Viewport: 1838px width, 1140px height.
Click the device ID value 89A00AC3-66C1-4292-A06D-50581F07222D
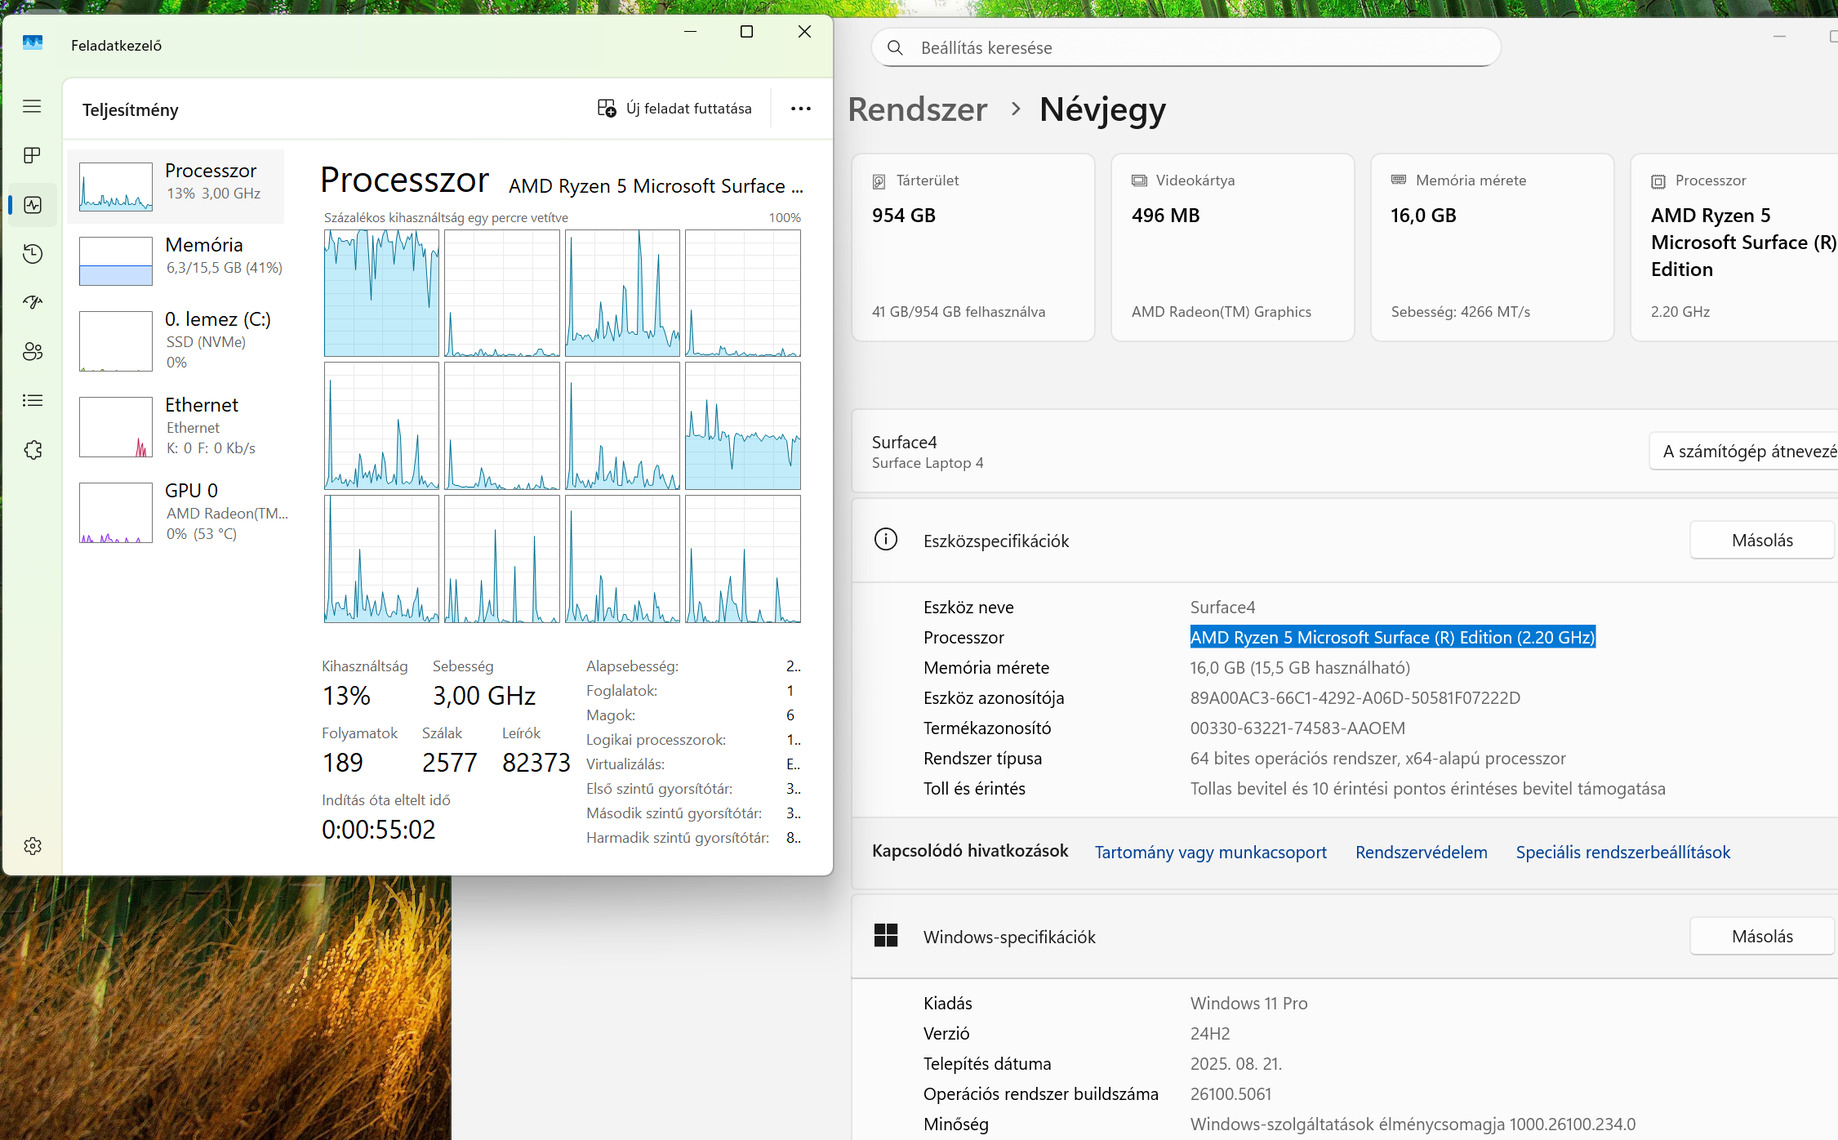pyautogui.click(x=1355, y=698)
